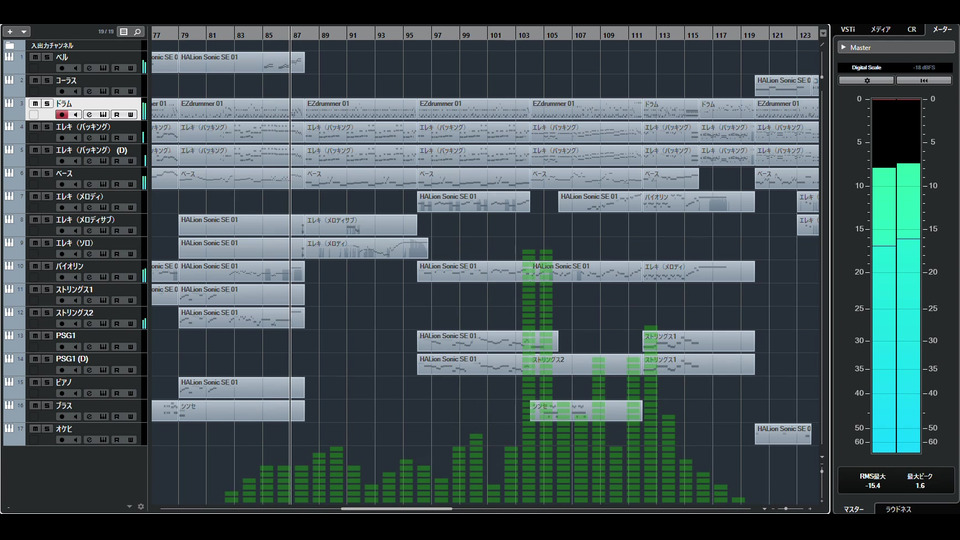
Task: Open the ラウドネス bottom tab
Action: [898, 509]
